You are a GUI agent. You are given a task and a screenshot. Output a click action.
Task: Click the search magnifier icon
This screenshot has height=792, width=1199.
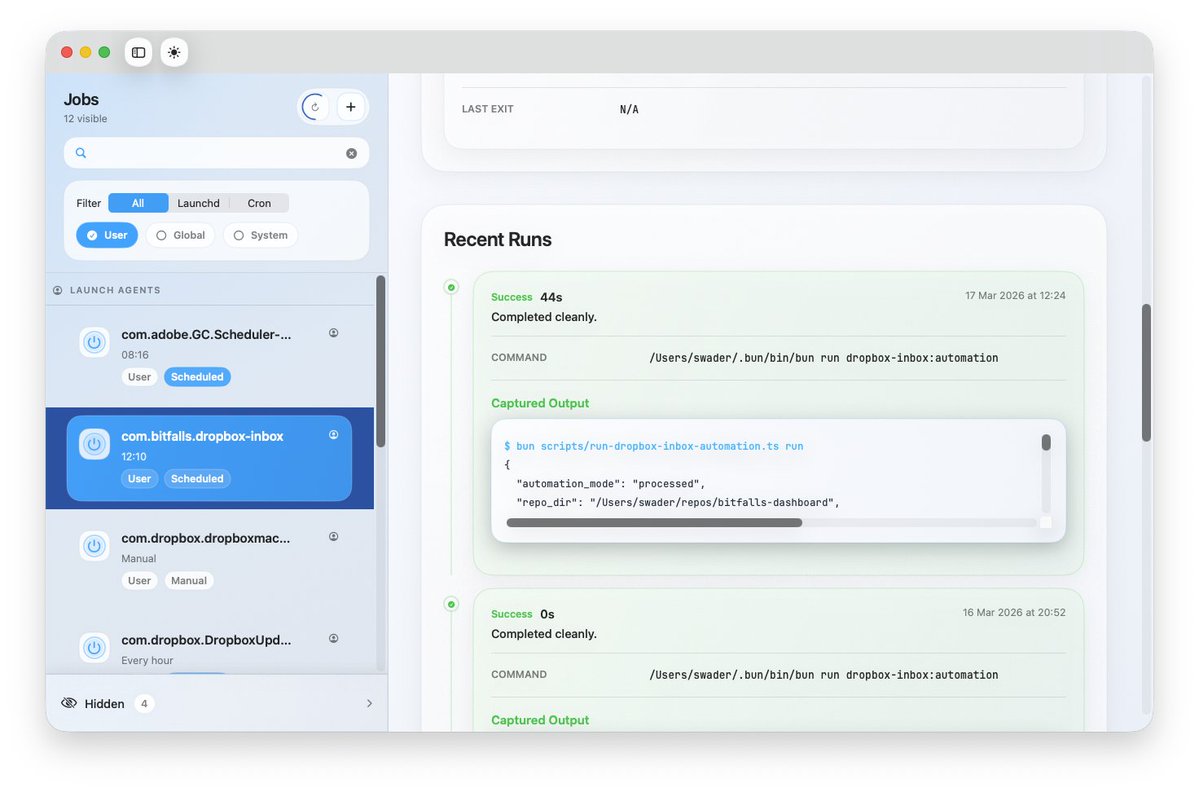tap(80, 153)
